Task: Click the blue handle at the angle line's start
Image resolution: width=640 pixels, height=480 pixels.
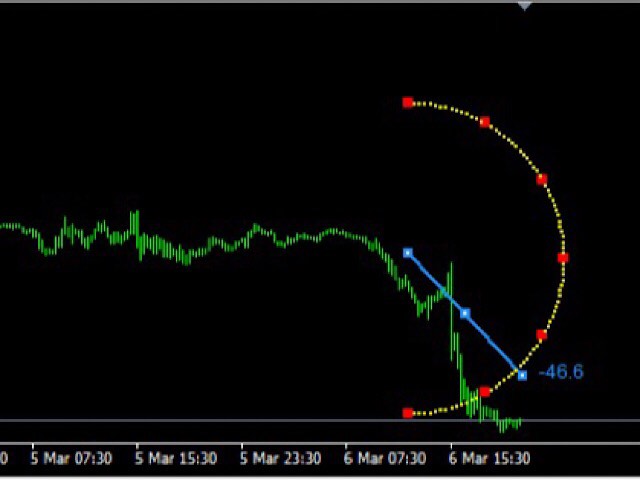Action: (408, 253)
